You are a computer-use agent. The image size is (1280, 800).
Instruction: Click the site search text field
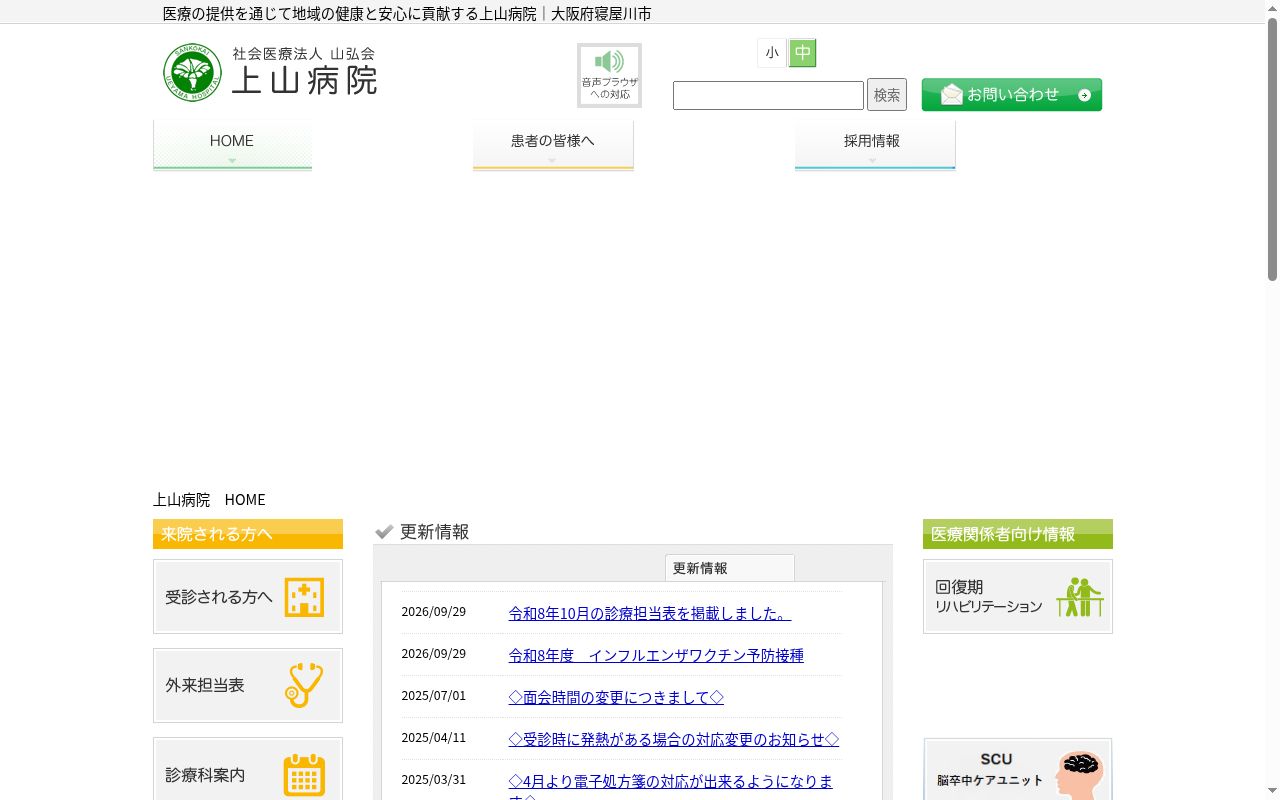pos(768,95)
